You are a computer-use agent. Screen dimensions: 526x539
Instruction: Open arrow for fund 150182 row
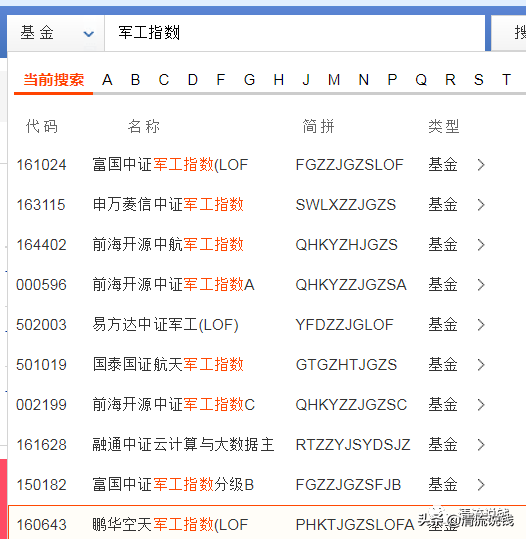point(481,485)
